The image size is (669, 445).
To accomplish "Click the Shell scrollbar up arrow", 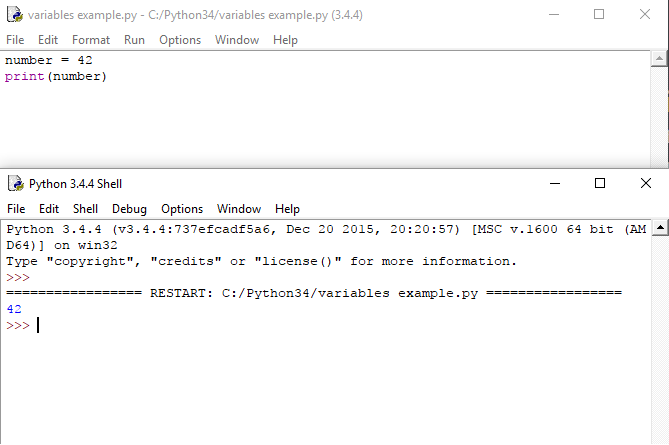I will [x=660, y=229].
